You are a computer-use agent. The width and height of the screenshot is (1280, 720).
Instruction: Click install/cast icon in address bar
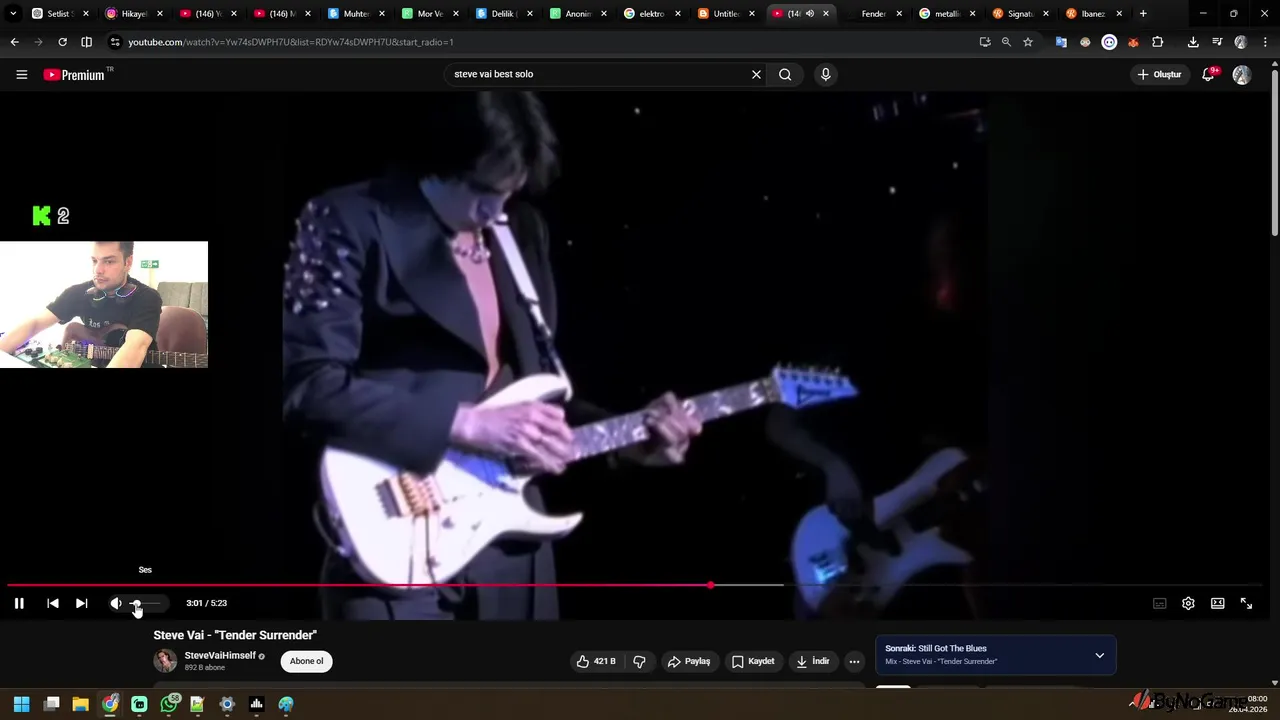click(x=985, y=42)
